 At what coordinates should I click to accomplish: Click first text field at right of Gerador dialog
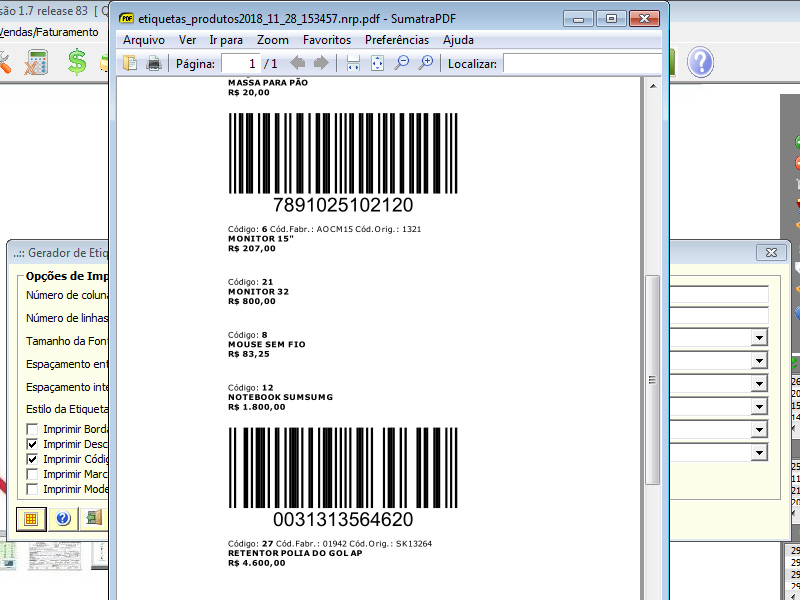click(718, 294)
